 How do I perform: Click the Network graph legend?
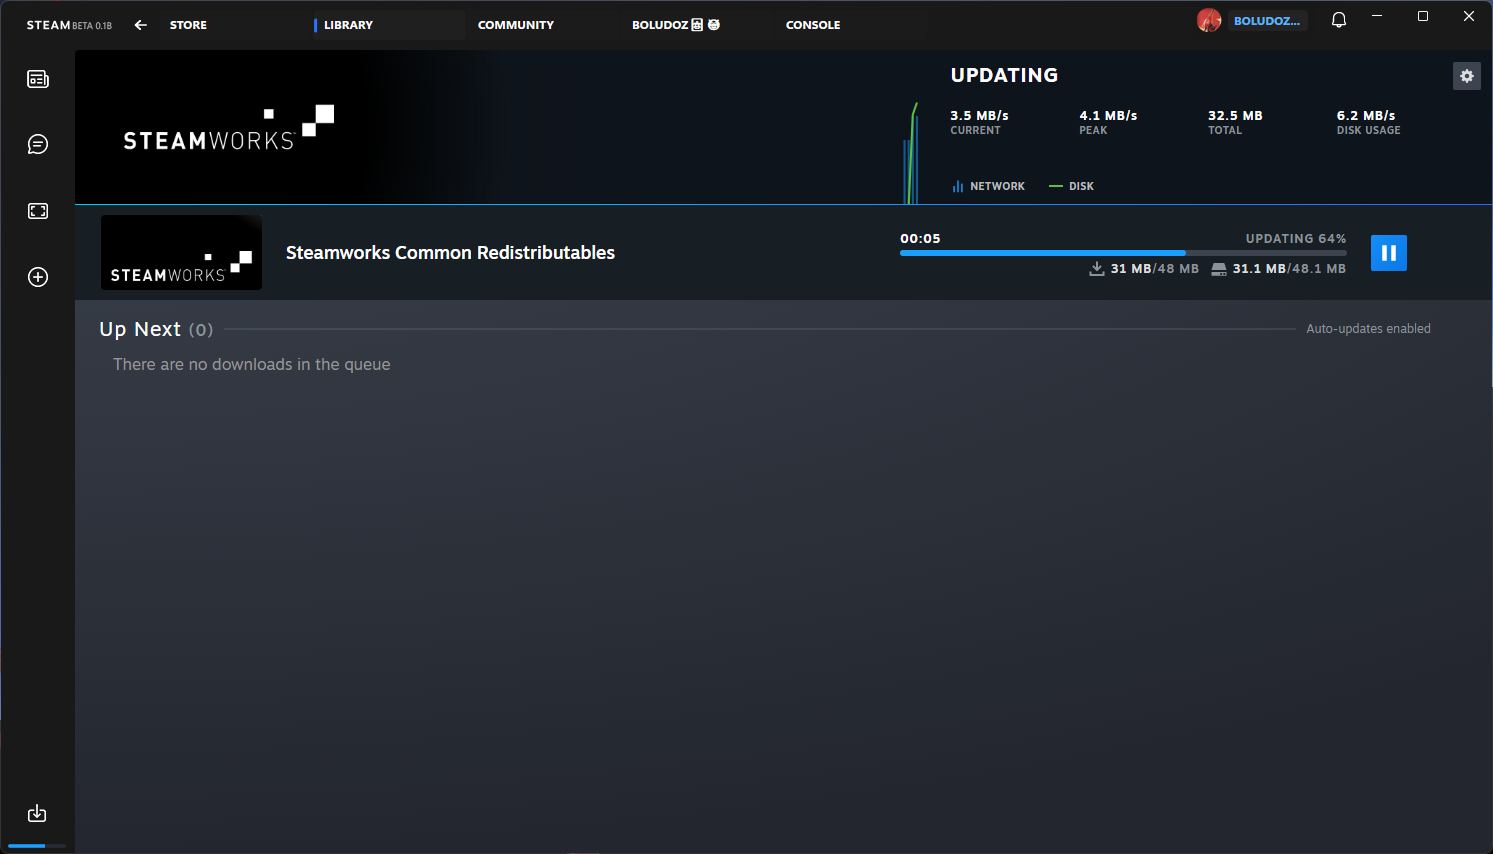988,186
